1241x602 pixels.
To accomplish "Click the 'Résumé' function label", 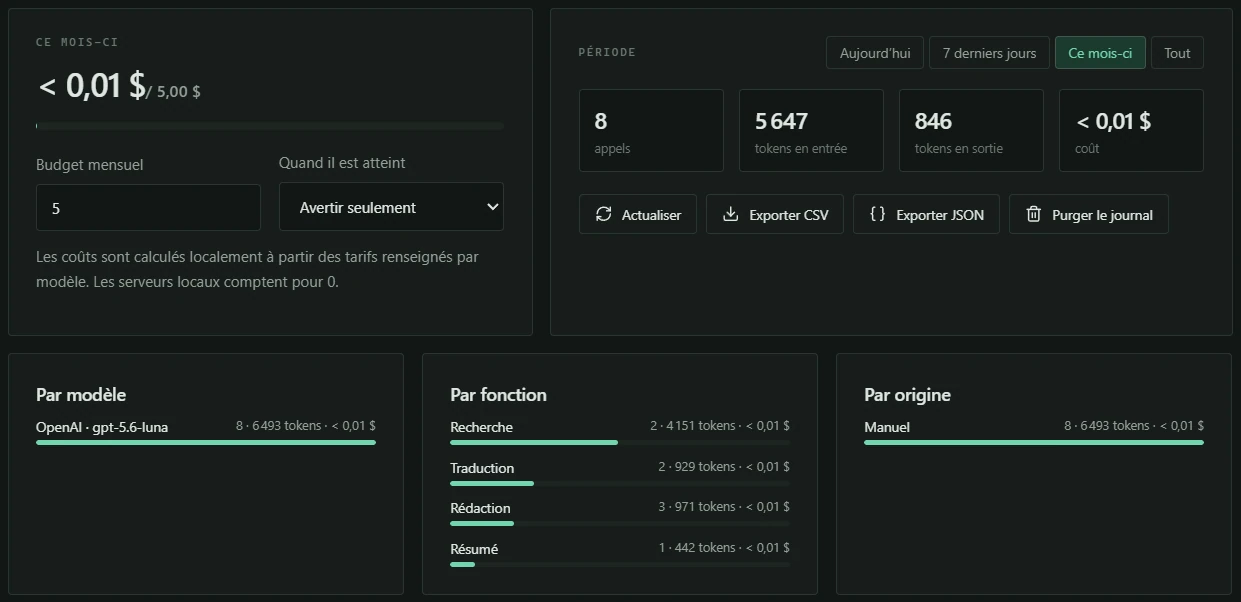I will (x=474, y=549).
